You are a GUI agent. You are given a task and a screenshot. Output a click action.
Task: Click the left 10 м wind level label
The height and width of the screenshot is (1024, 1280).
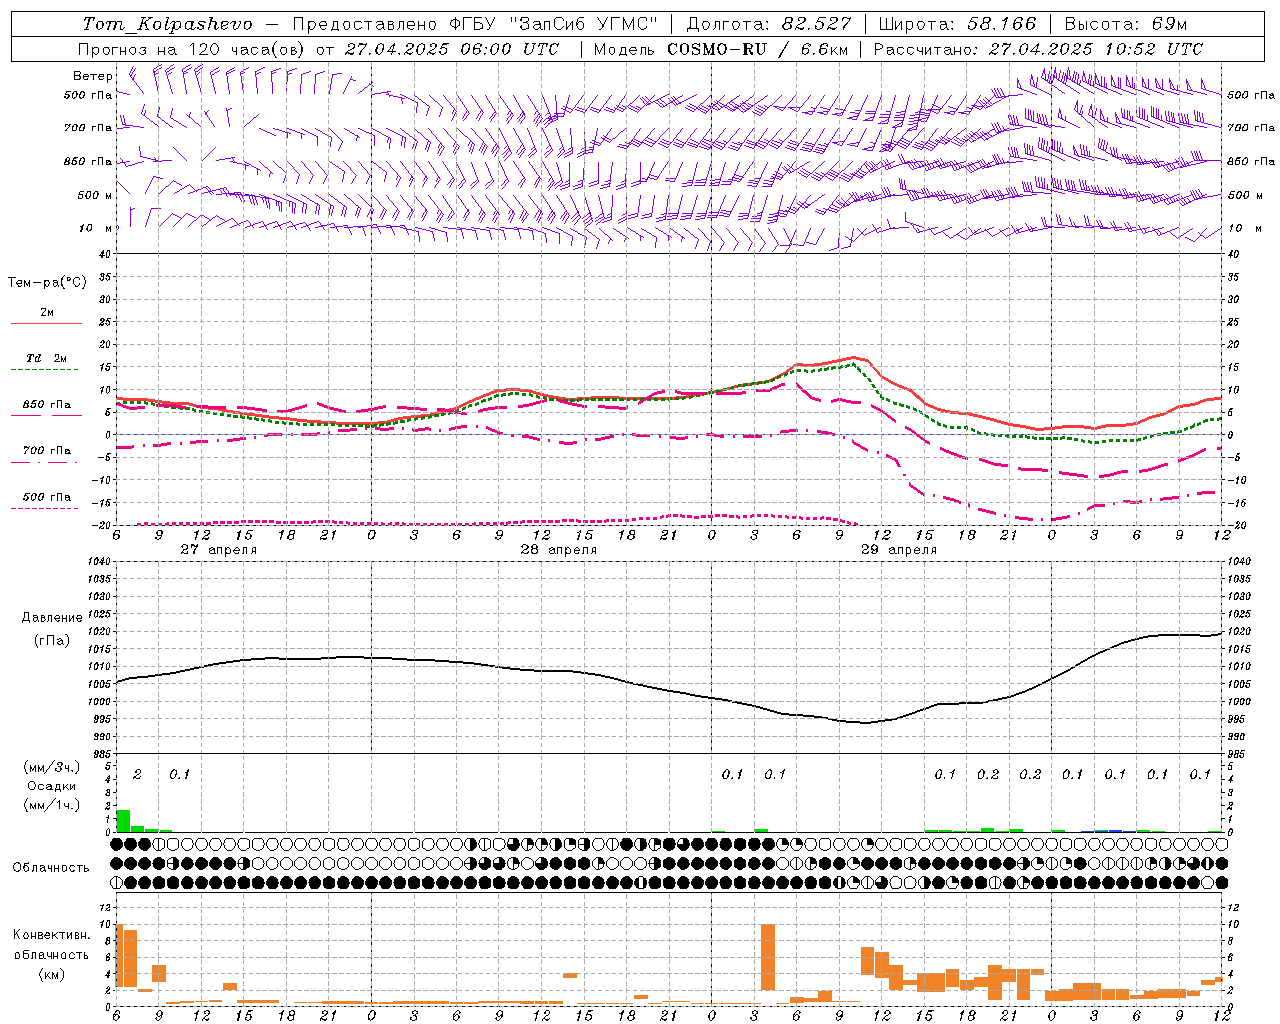pyautogui.click(x=95, y=228)
